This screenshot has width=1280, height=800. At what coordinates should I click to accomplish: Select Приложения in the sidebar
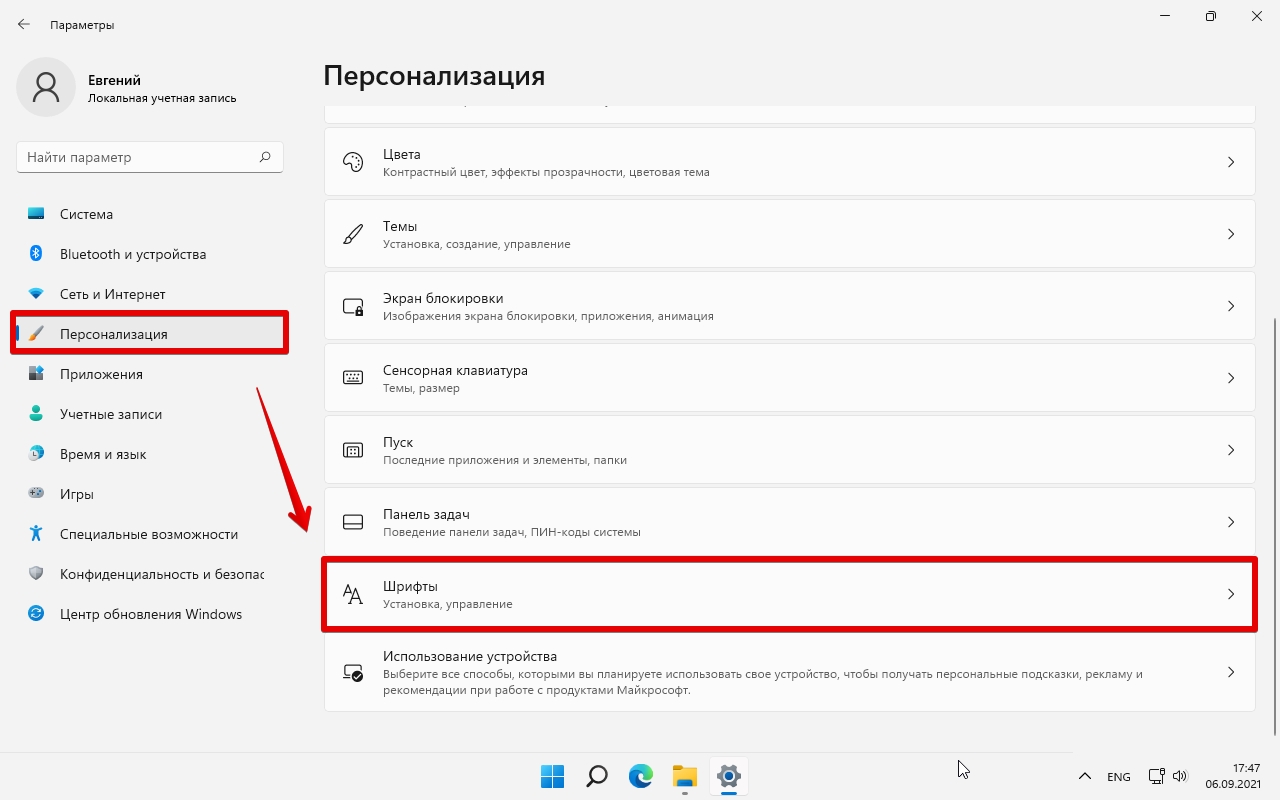click(x=150, y=374)
